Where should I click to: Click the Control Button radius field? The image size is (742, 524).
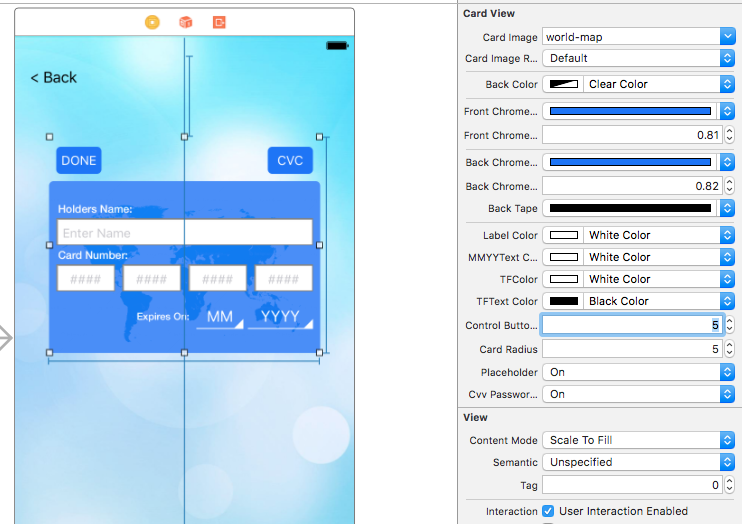(632, 325)
